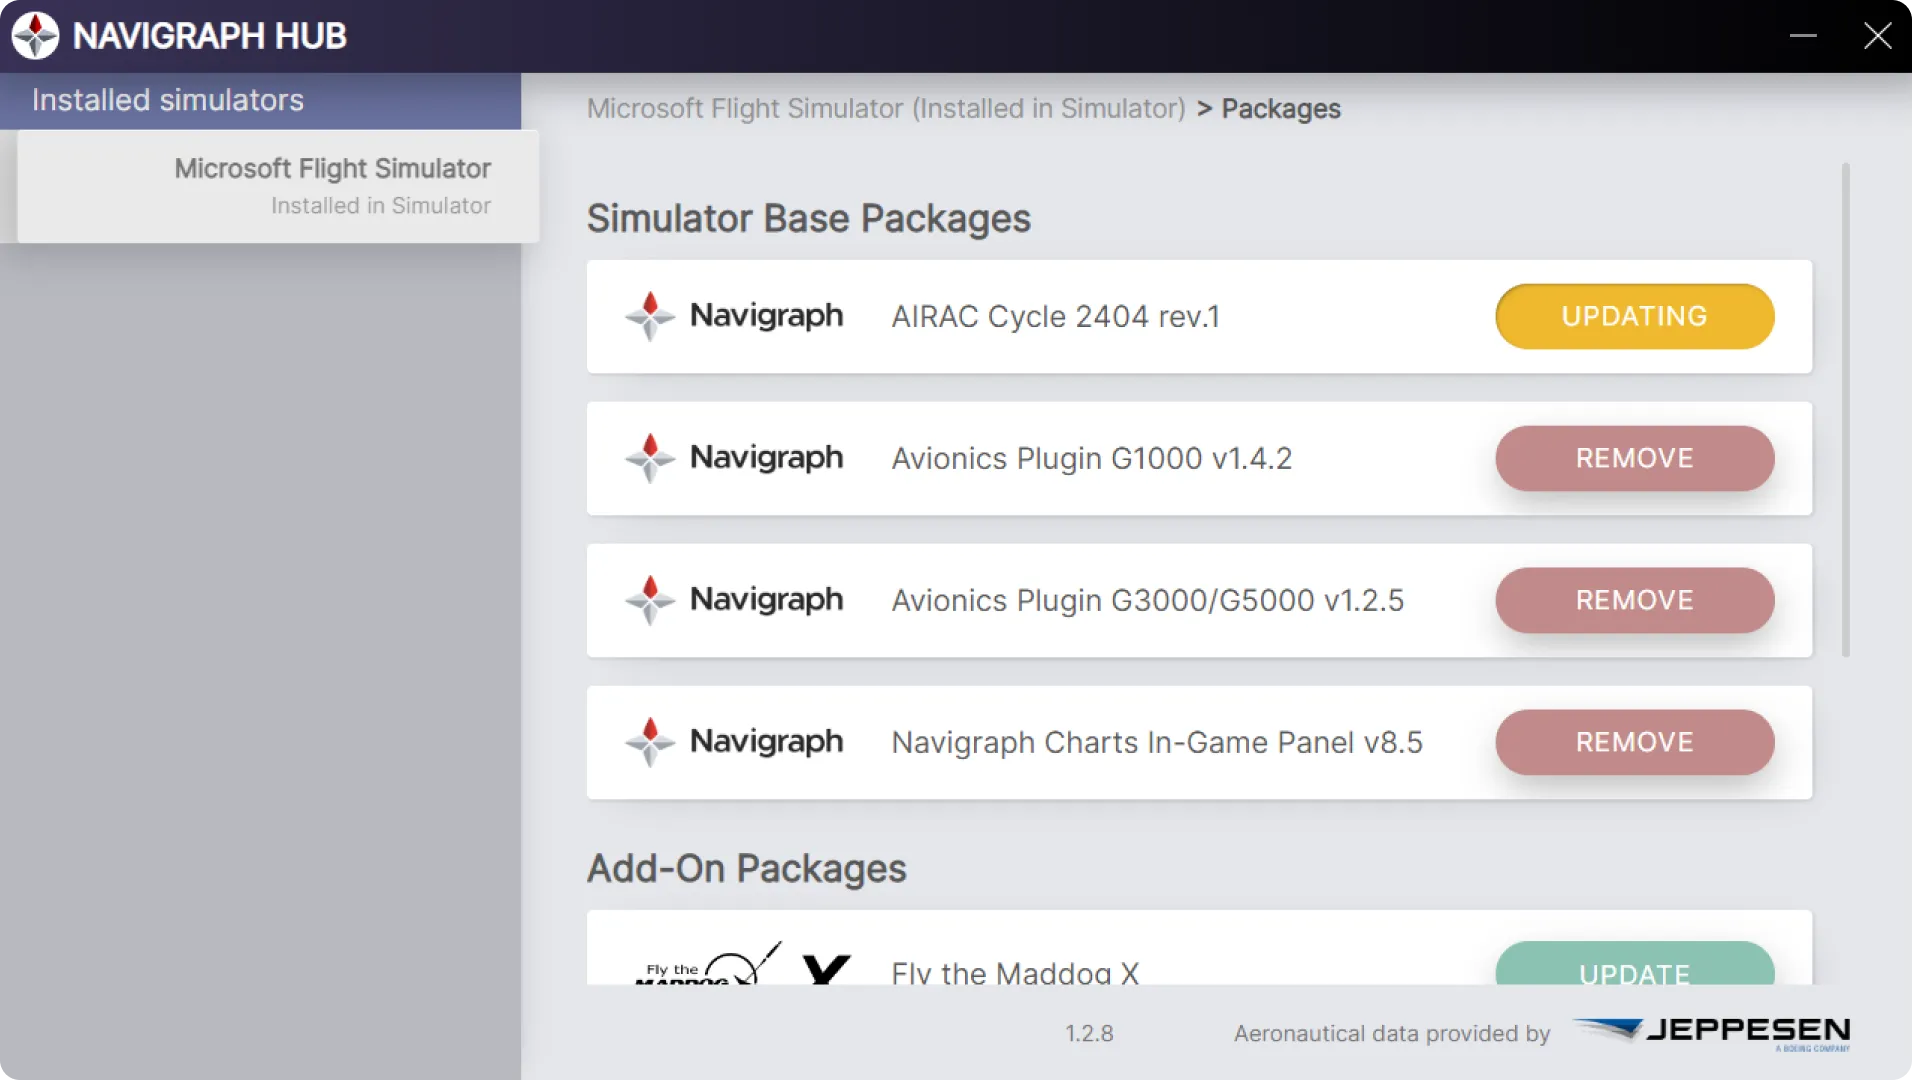Click the UPDATING button for AIRAC Cycle 2404

[1634, 316]
